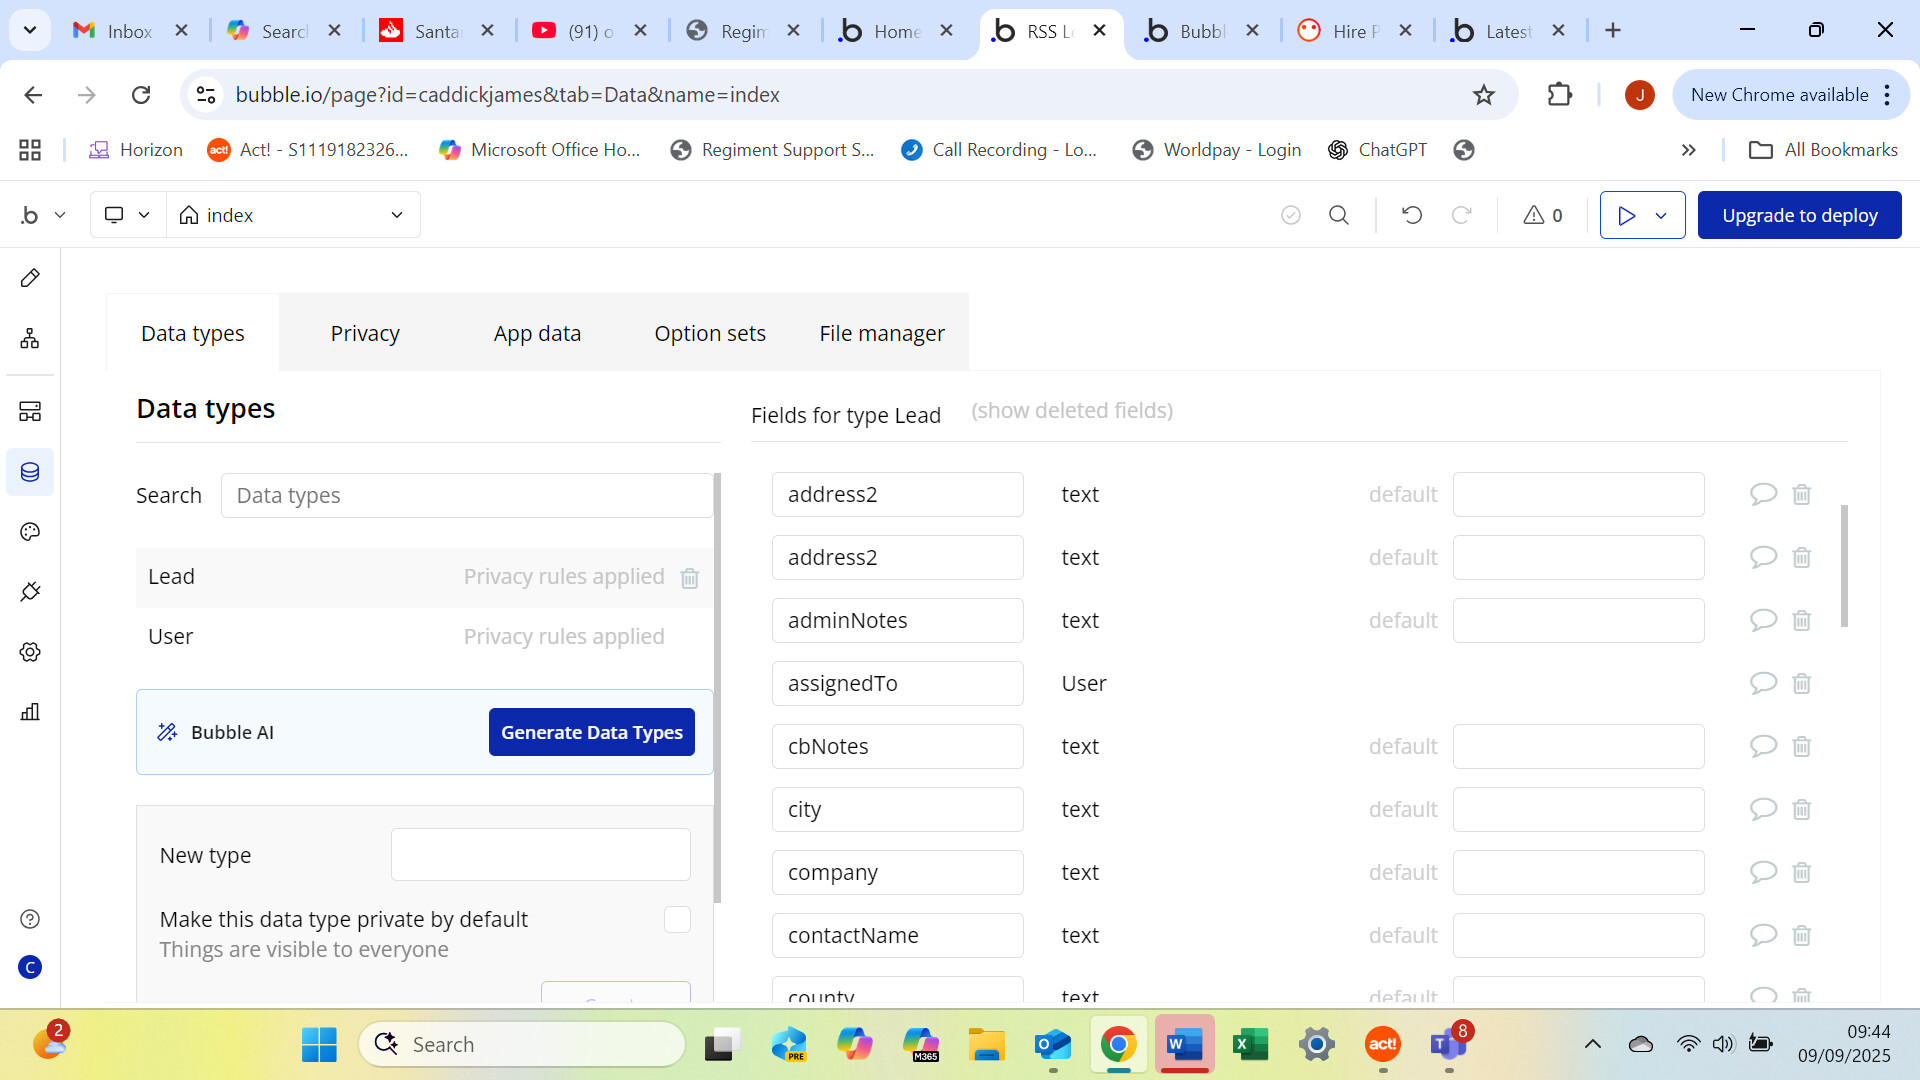
Task: Open the Settings gear in sidebar
Action: [x=30, y=652]
